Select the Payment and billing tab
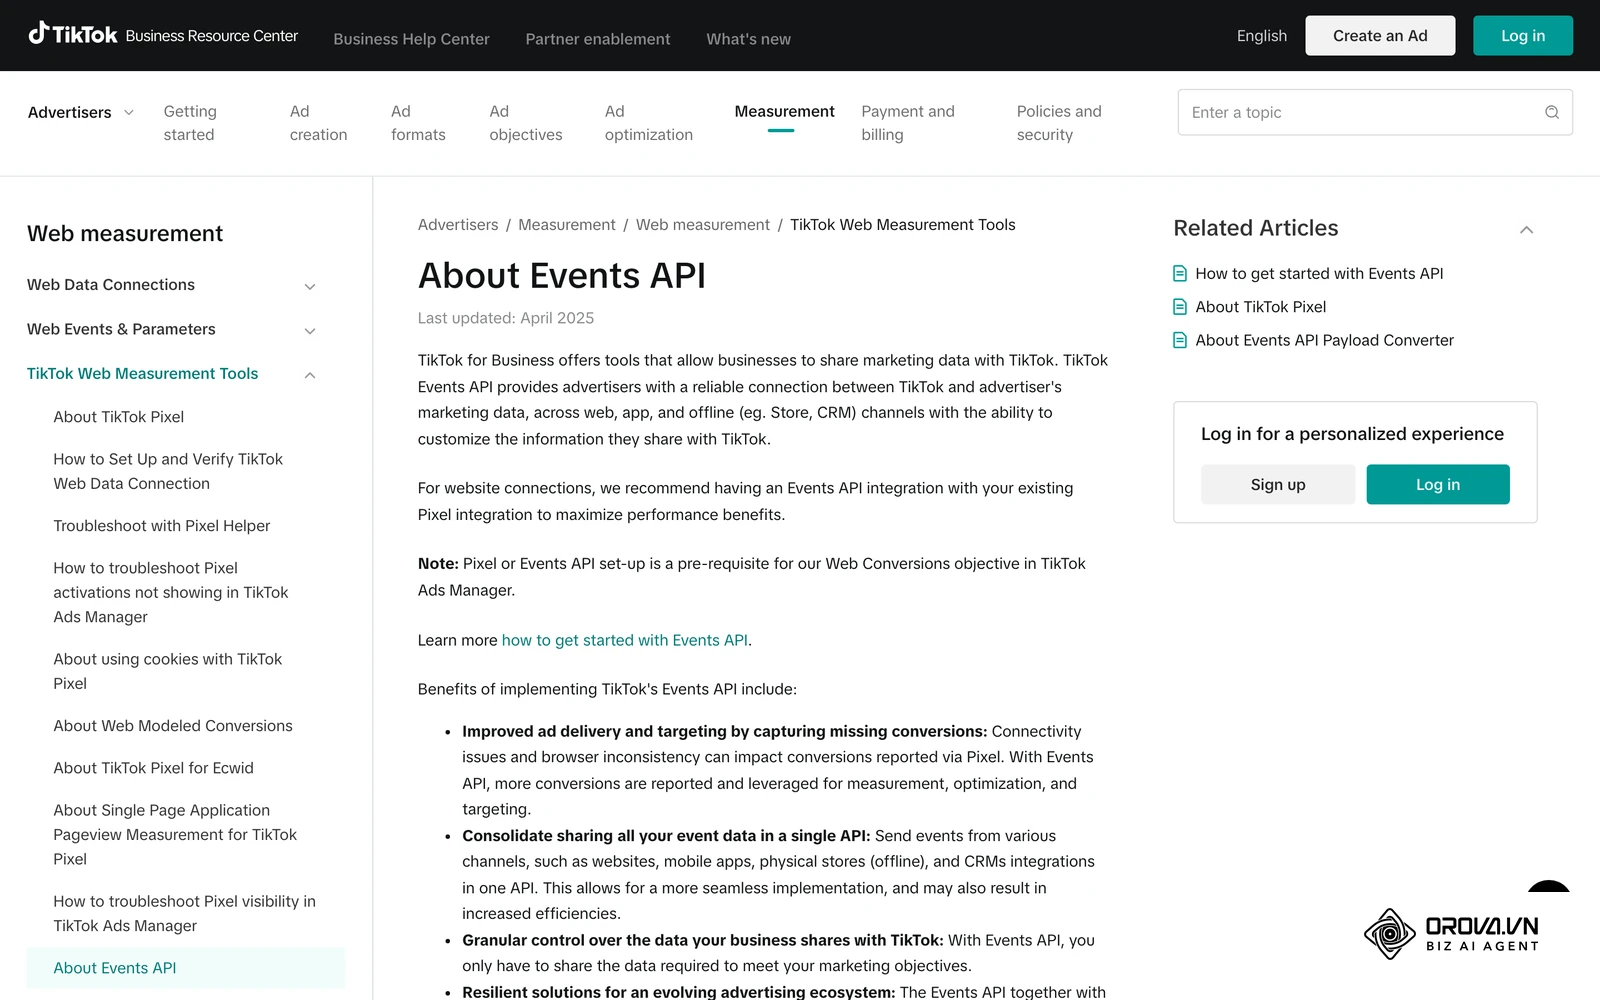1600x1000 pixels. [908, 123]
